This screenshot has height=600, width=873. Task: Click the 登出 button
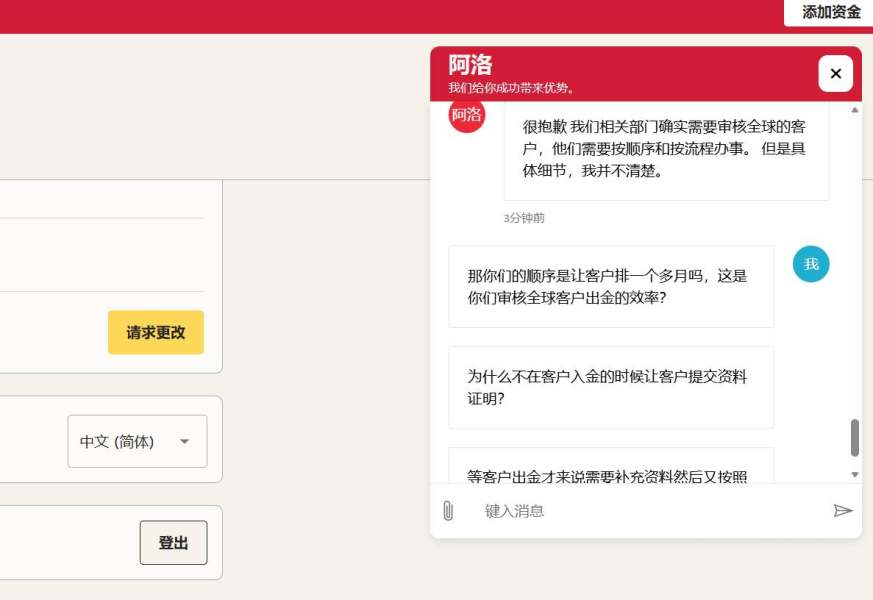[173, 543]
